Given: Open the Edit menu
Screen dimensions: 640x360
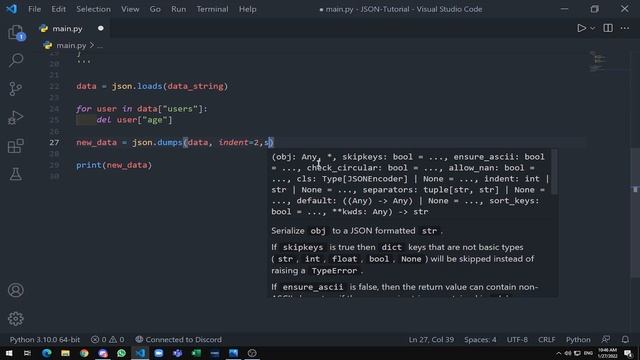Looking at the screenshot, I should click(58, 9).
